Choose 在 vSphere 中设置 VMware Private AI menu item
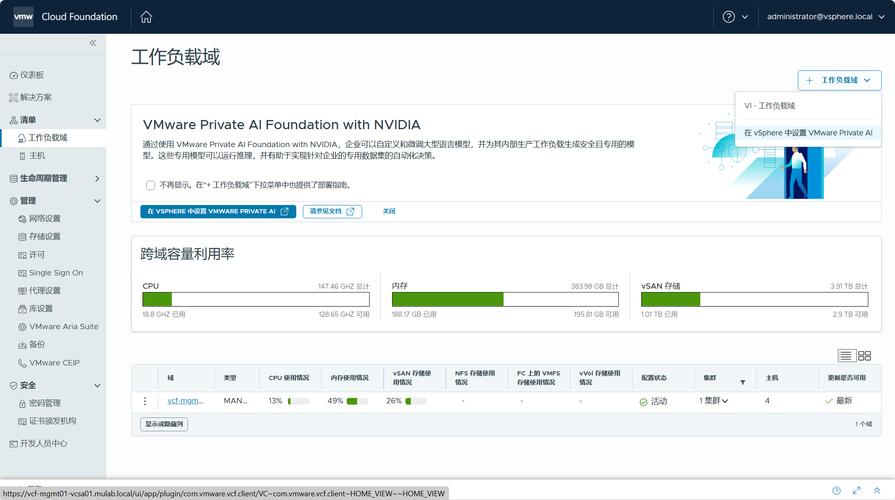The height and width of the screenshot is (500, 895). tap(808, 132)
